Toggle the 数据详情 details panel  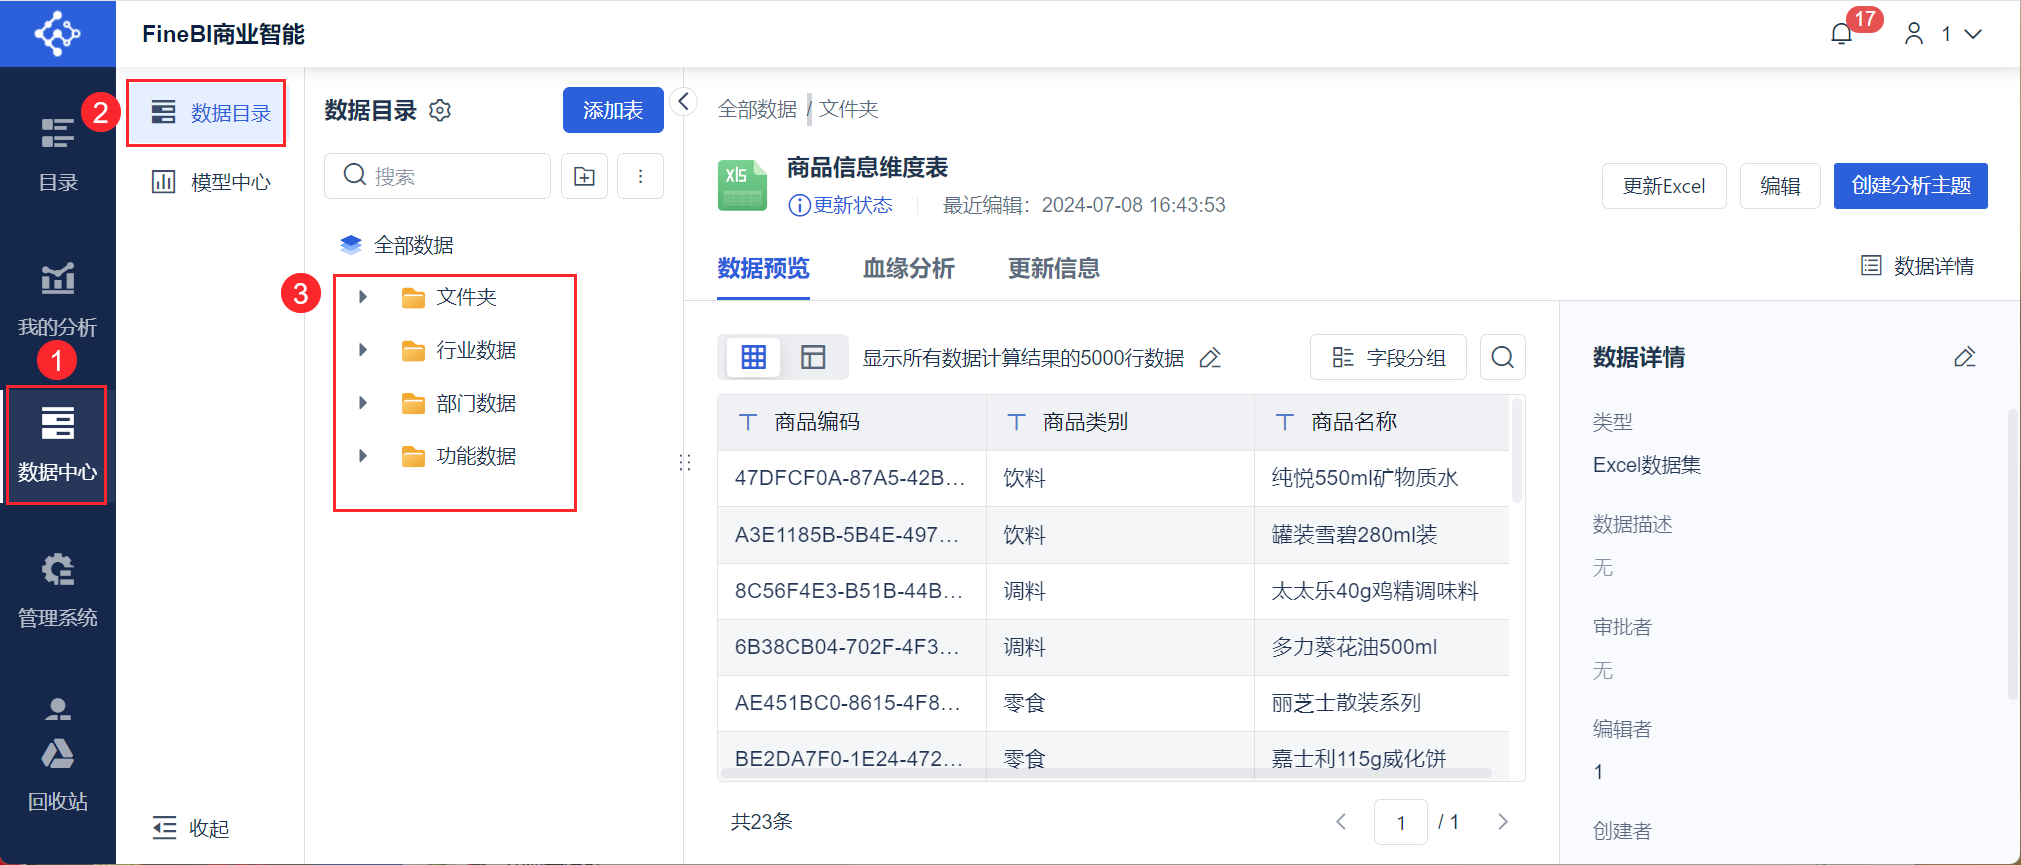(x=1917, y=266)
